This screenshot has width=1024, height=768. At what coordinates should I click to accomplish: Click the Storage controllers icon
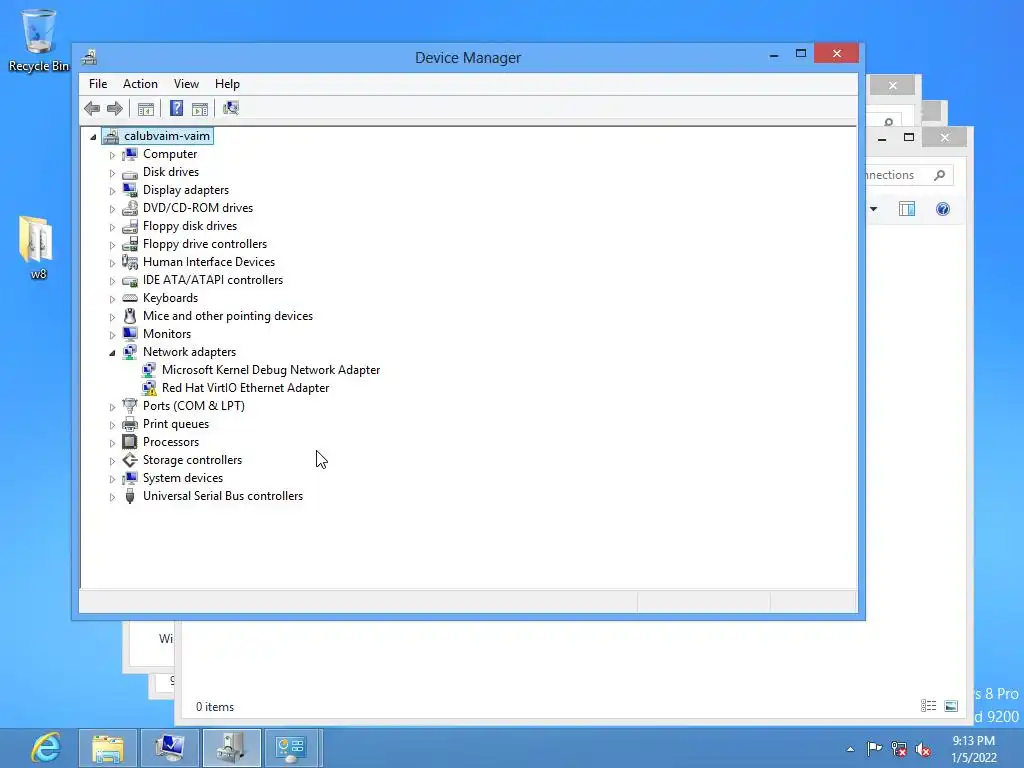pos(130,460)
